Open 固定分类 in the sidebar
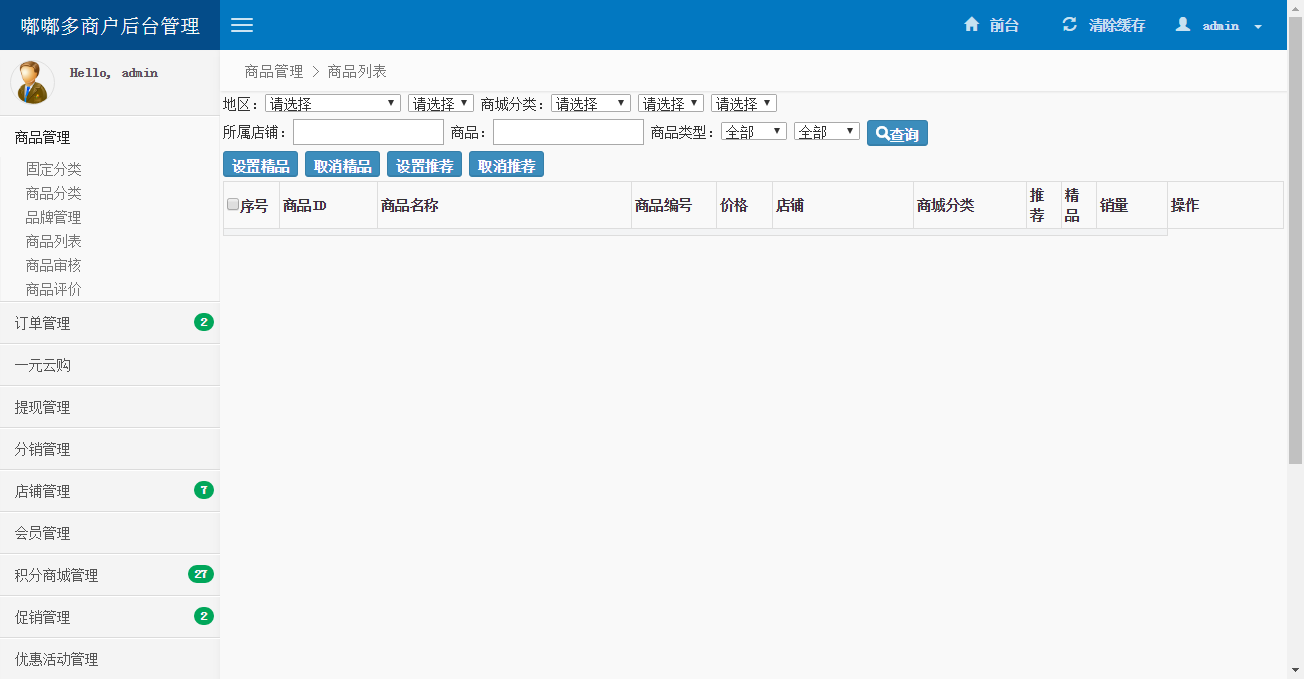This screenshot has height=679, width=1304. coord(54,169)
